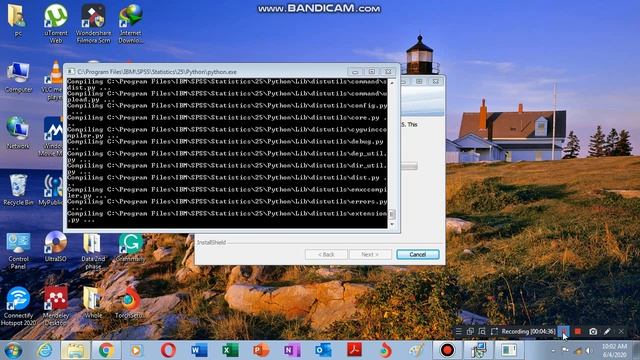Click the disabled Back button in the installer
Screen dimensions: 640x360
pyautogui.click(x=326, y=254)
